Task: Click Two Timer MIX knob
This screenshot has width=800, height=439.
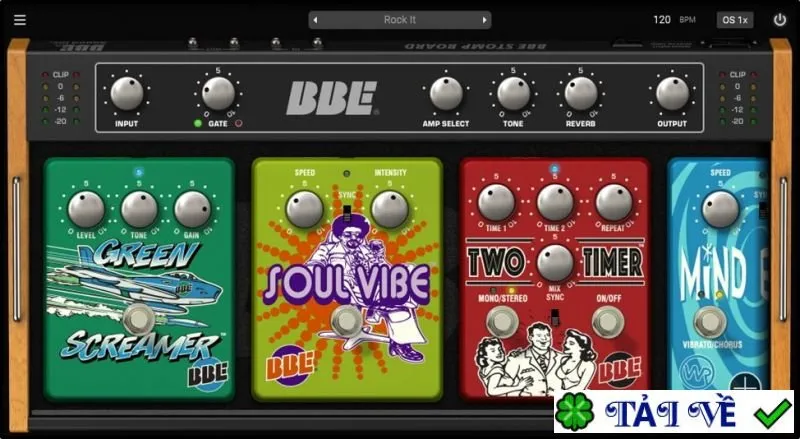Action: click(x=555, y=263)
